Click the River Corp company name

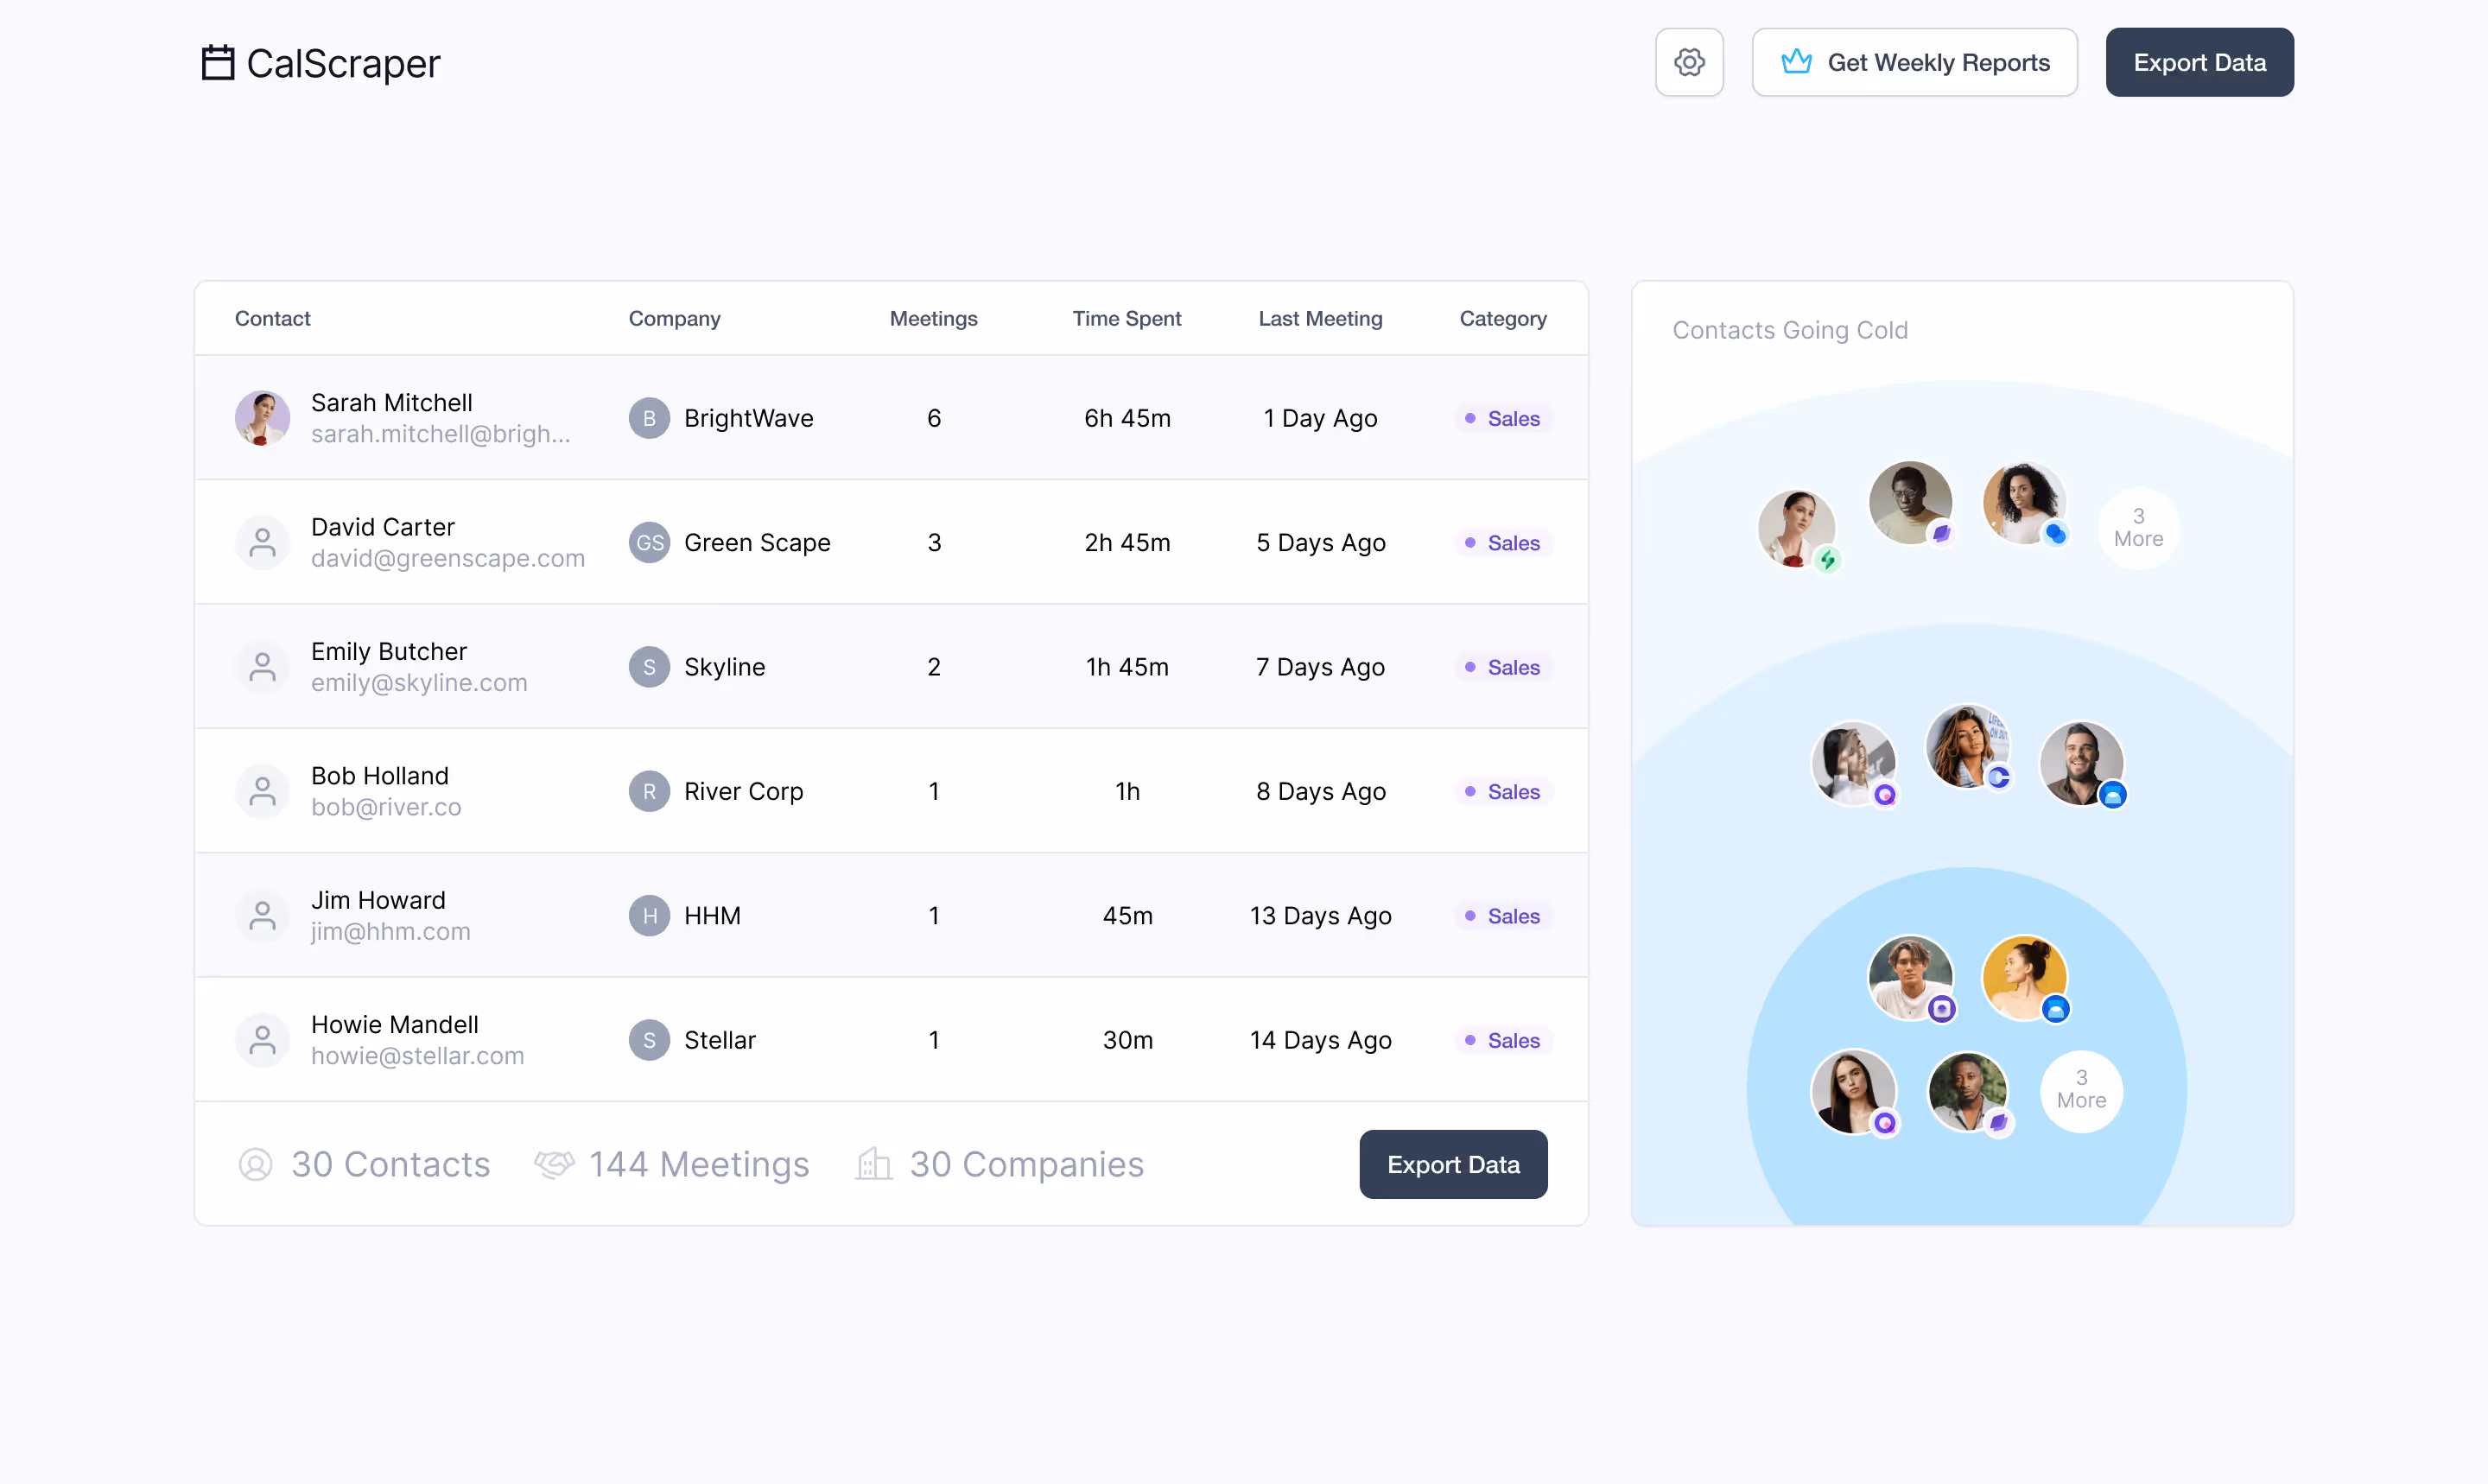[743, 791]
